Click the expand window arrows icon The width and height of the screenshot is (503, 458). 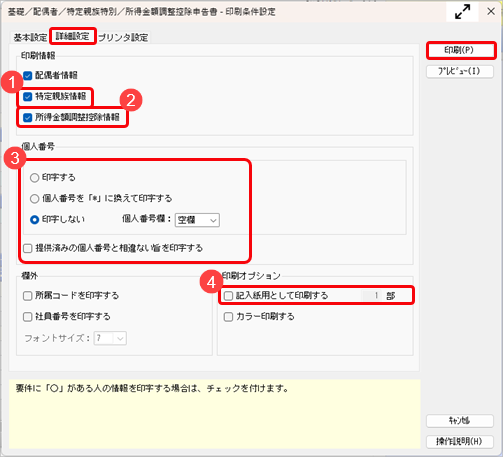pyautogui.click(x=463, y=12)
